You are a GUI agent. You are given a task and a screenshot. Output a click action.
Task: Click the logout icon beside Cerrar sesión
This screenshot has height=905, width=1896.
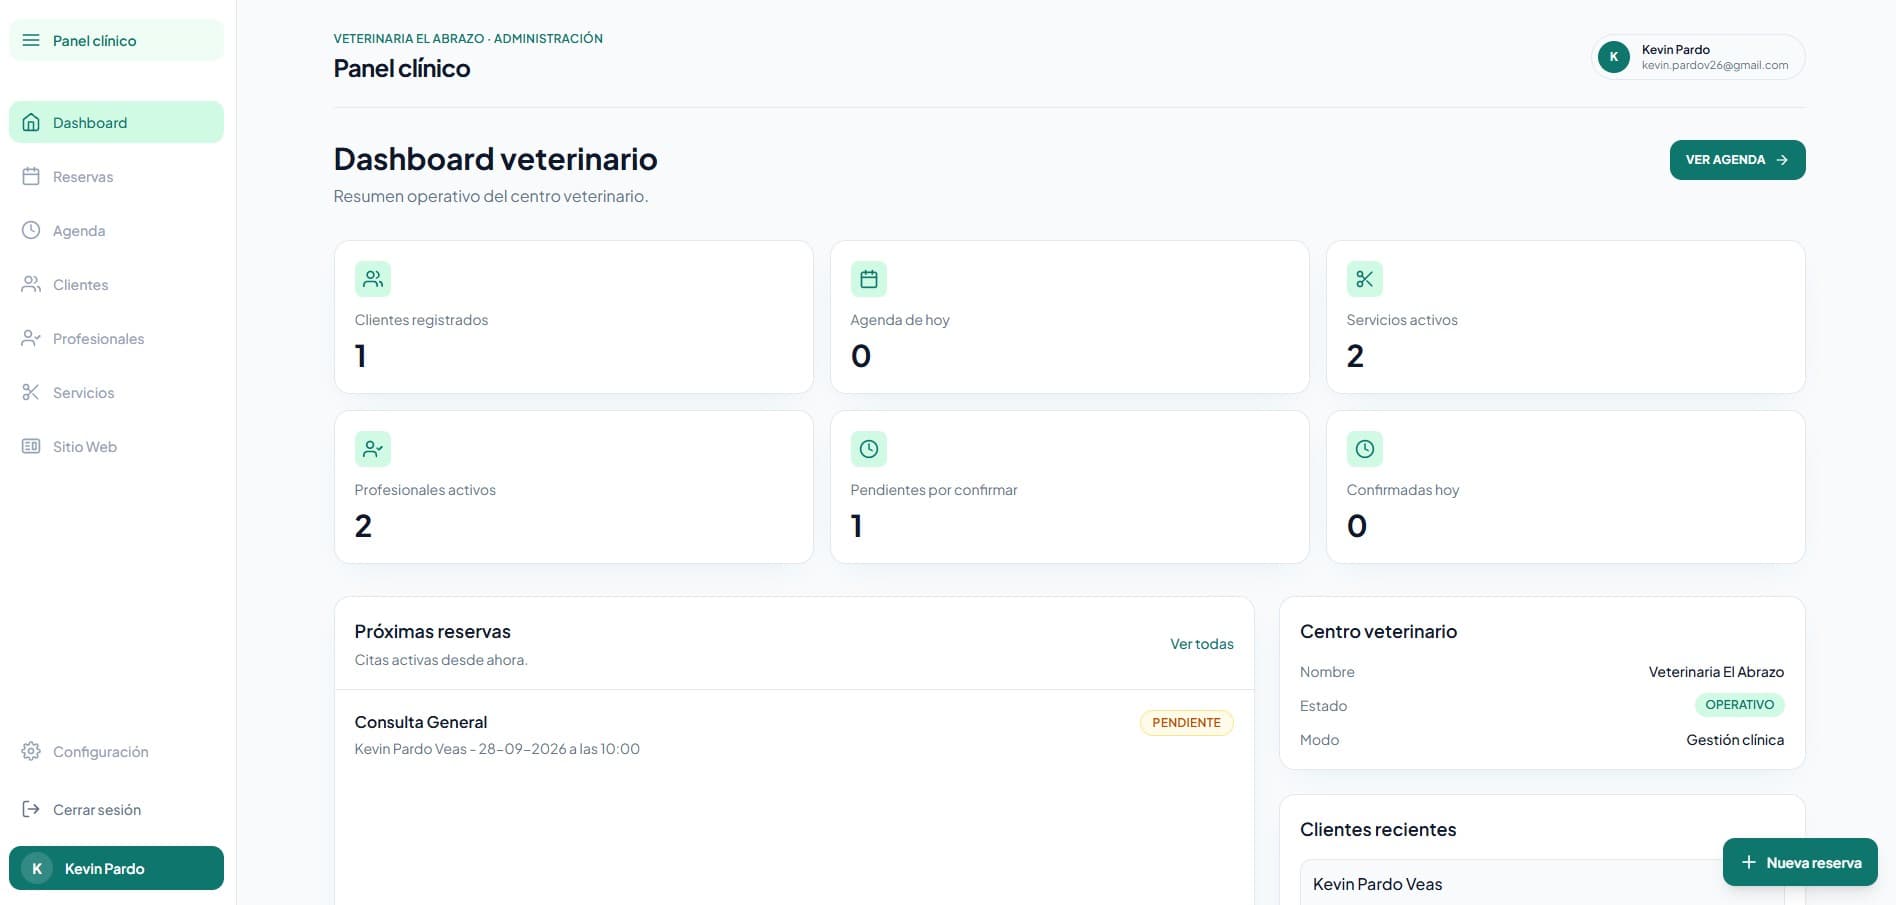click(x=31, y=809)
